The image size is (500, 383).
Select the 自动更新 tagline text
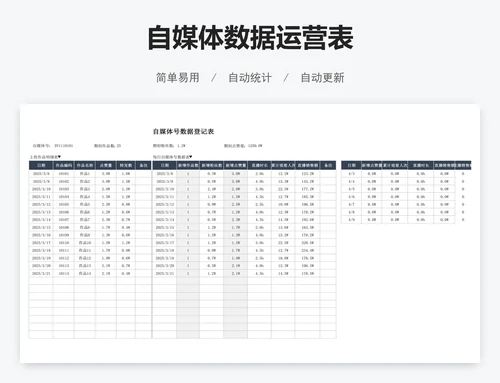tap(322, 78)
